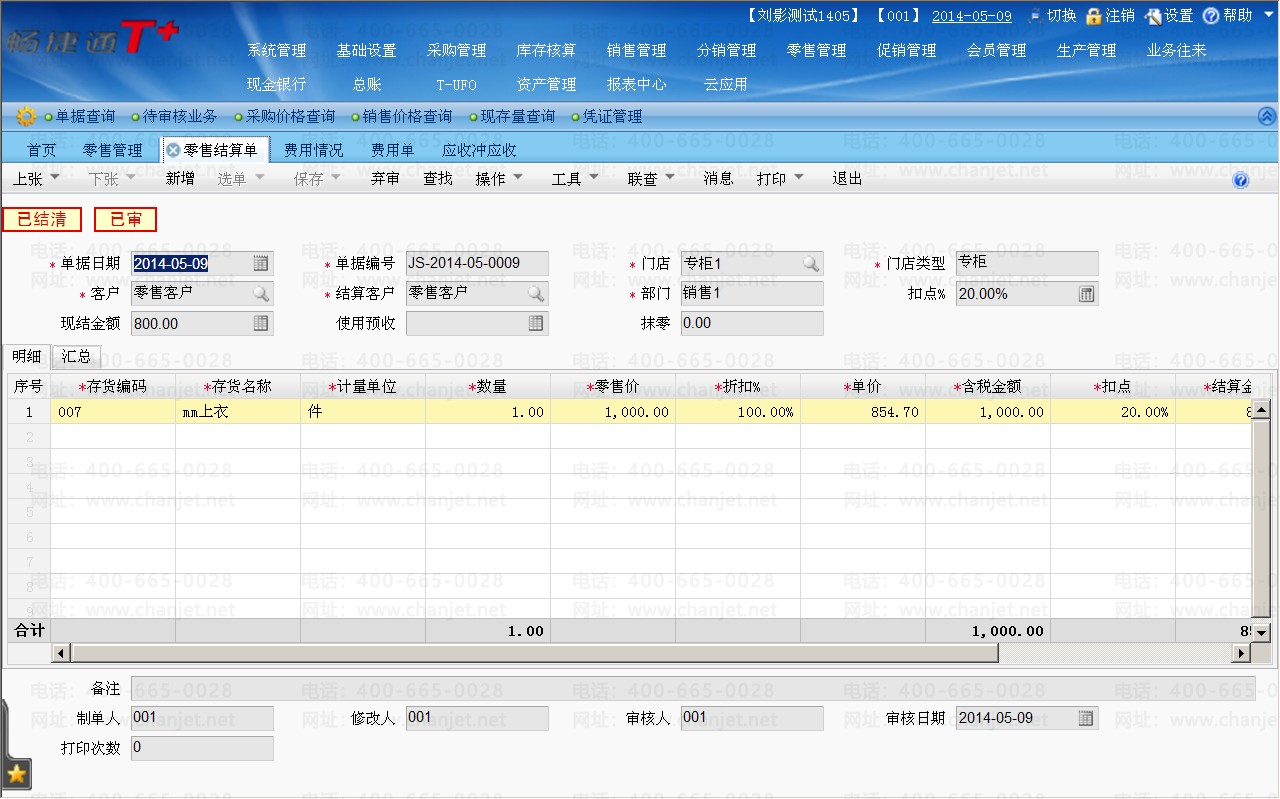Screen dimensions: 1280x799
Task: Expand the 打印 dropdown menu
Action: [779, 178]
